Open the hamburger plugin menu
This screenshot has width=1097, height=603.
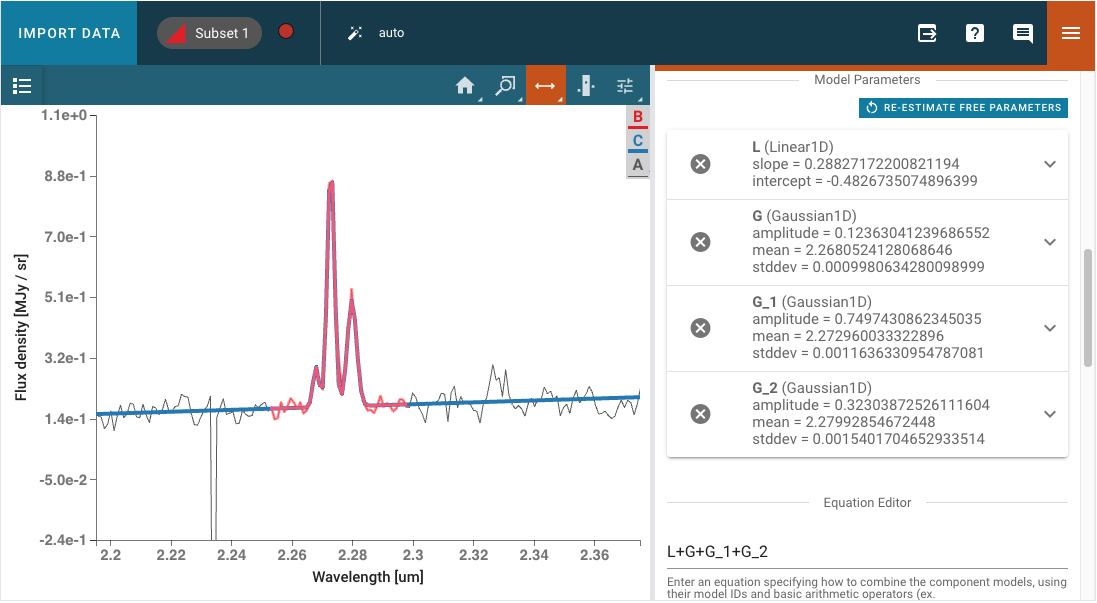pos(1071,33)
